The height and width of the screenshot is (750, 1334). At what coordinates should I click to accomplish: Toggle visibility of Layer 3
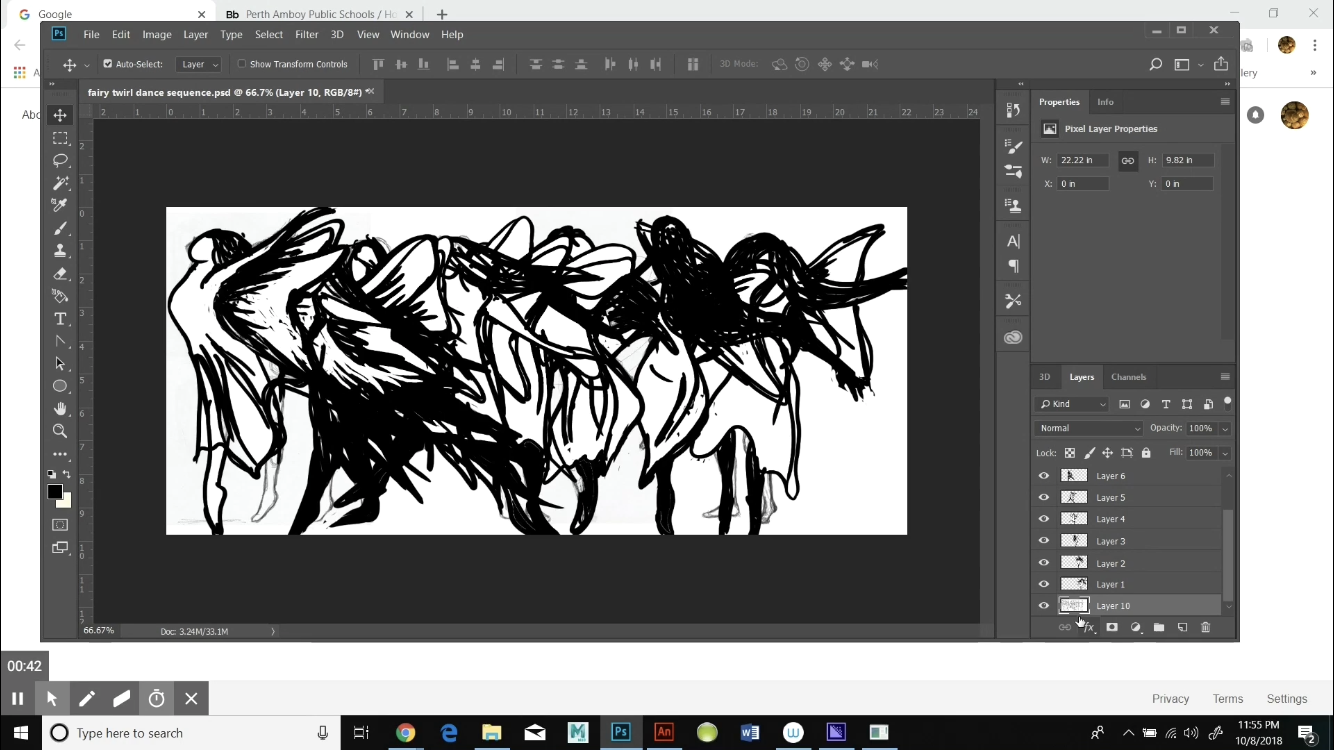click(x=1043, y=540)
